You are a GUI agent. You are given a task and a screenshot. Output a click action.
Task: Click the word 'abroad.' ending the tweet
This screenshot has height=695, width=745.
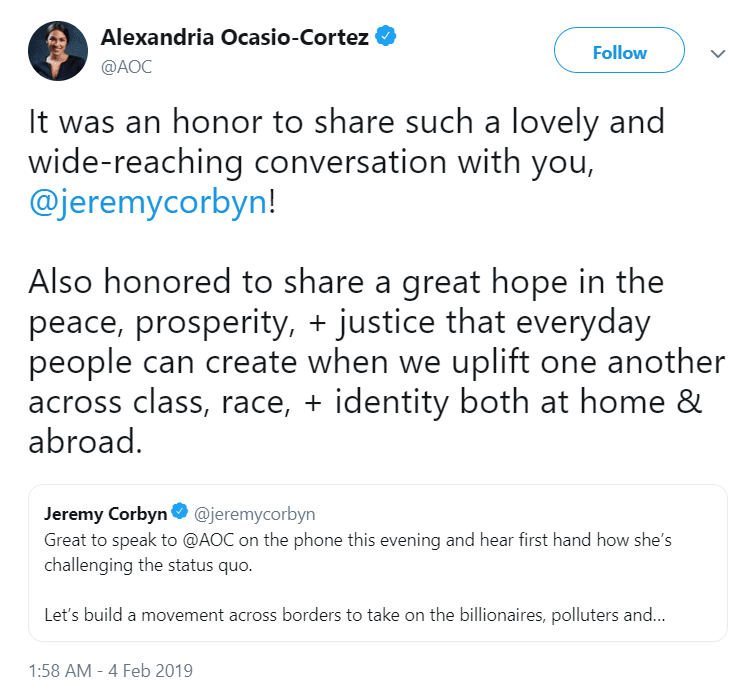pyautogui.click(x=85, y=440)
